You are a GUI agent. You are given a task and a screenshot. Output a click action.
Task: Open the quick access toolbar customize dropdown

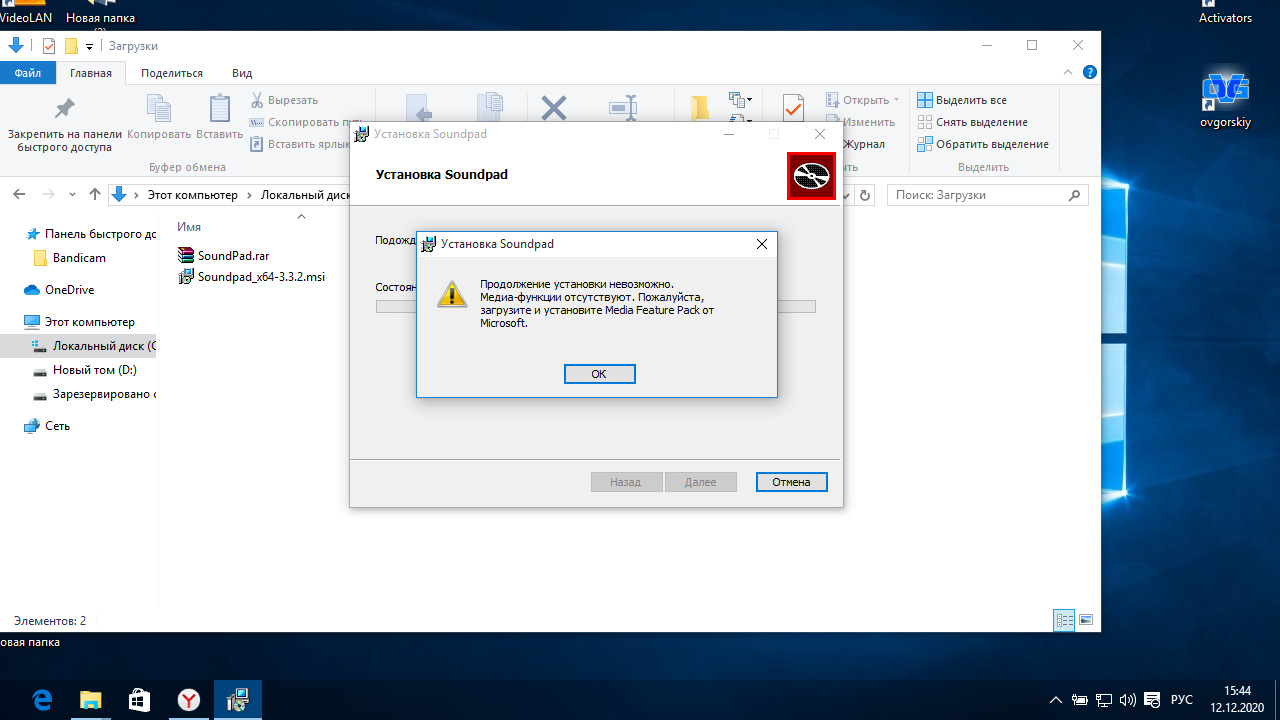(x=89, y=46)
